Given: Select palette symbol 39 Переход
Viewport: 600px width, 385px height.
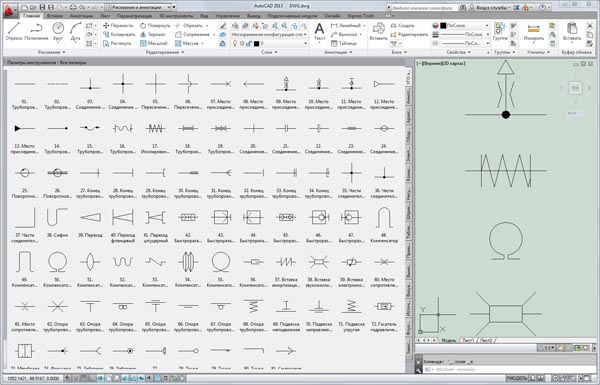Looking at the screenshot, I should point(90,222).
